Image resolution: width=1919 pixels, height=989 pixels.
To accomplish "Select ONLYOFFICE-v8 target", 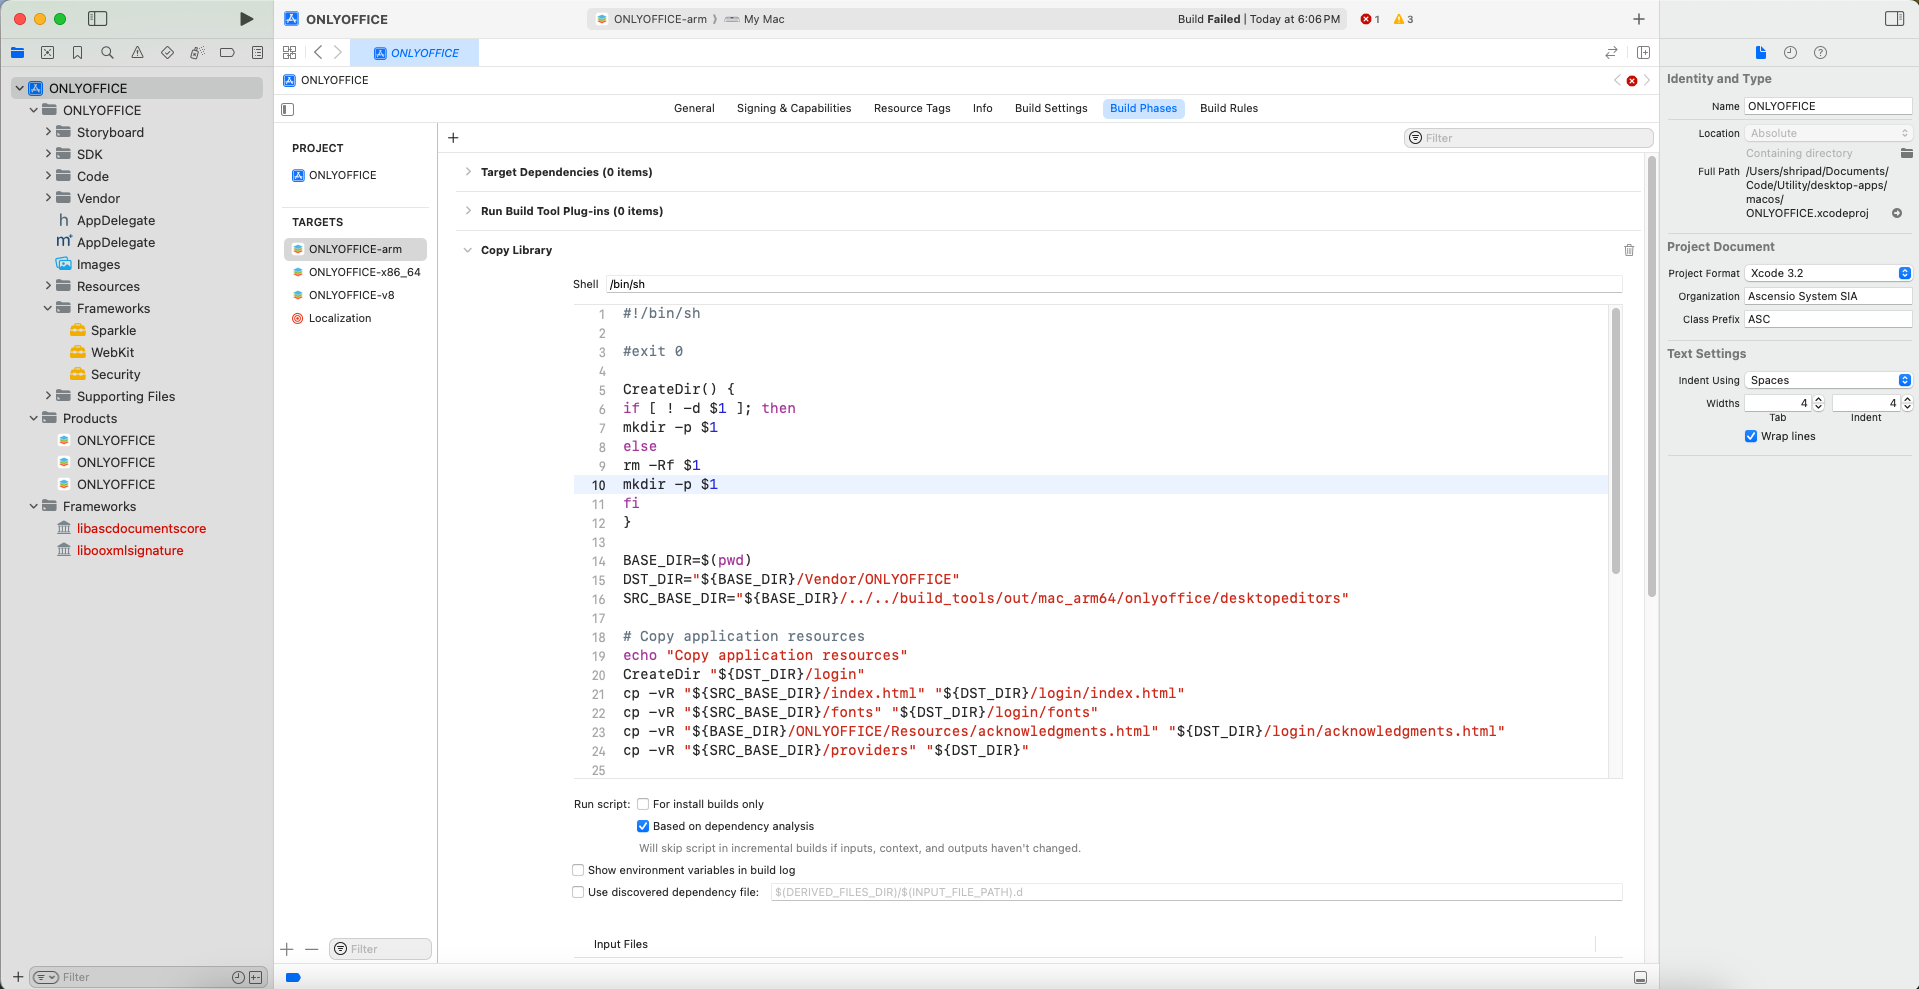I will click(x=355, y=295).
